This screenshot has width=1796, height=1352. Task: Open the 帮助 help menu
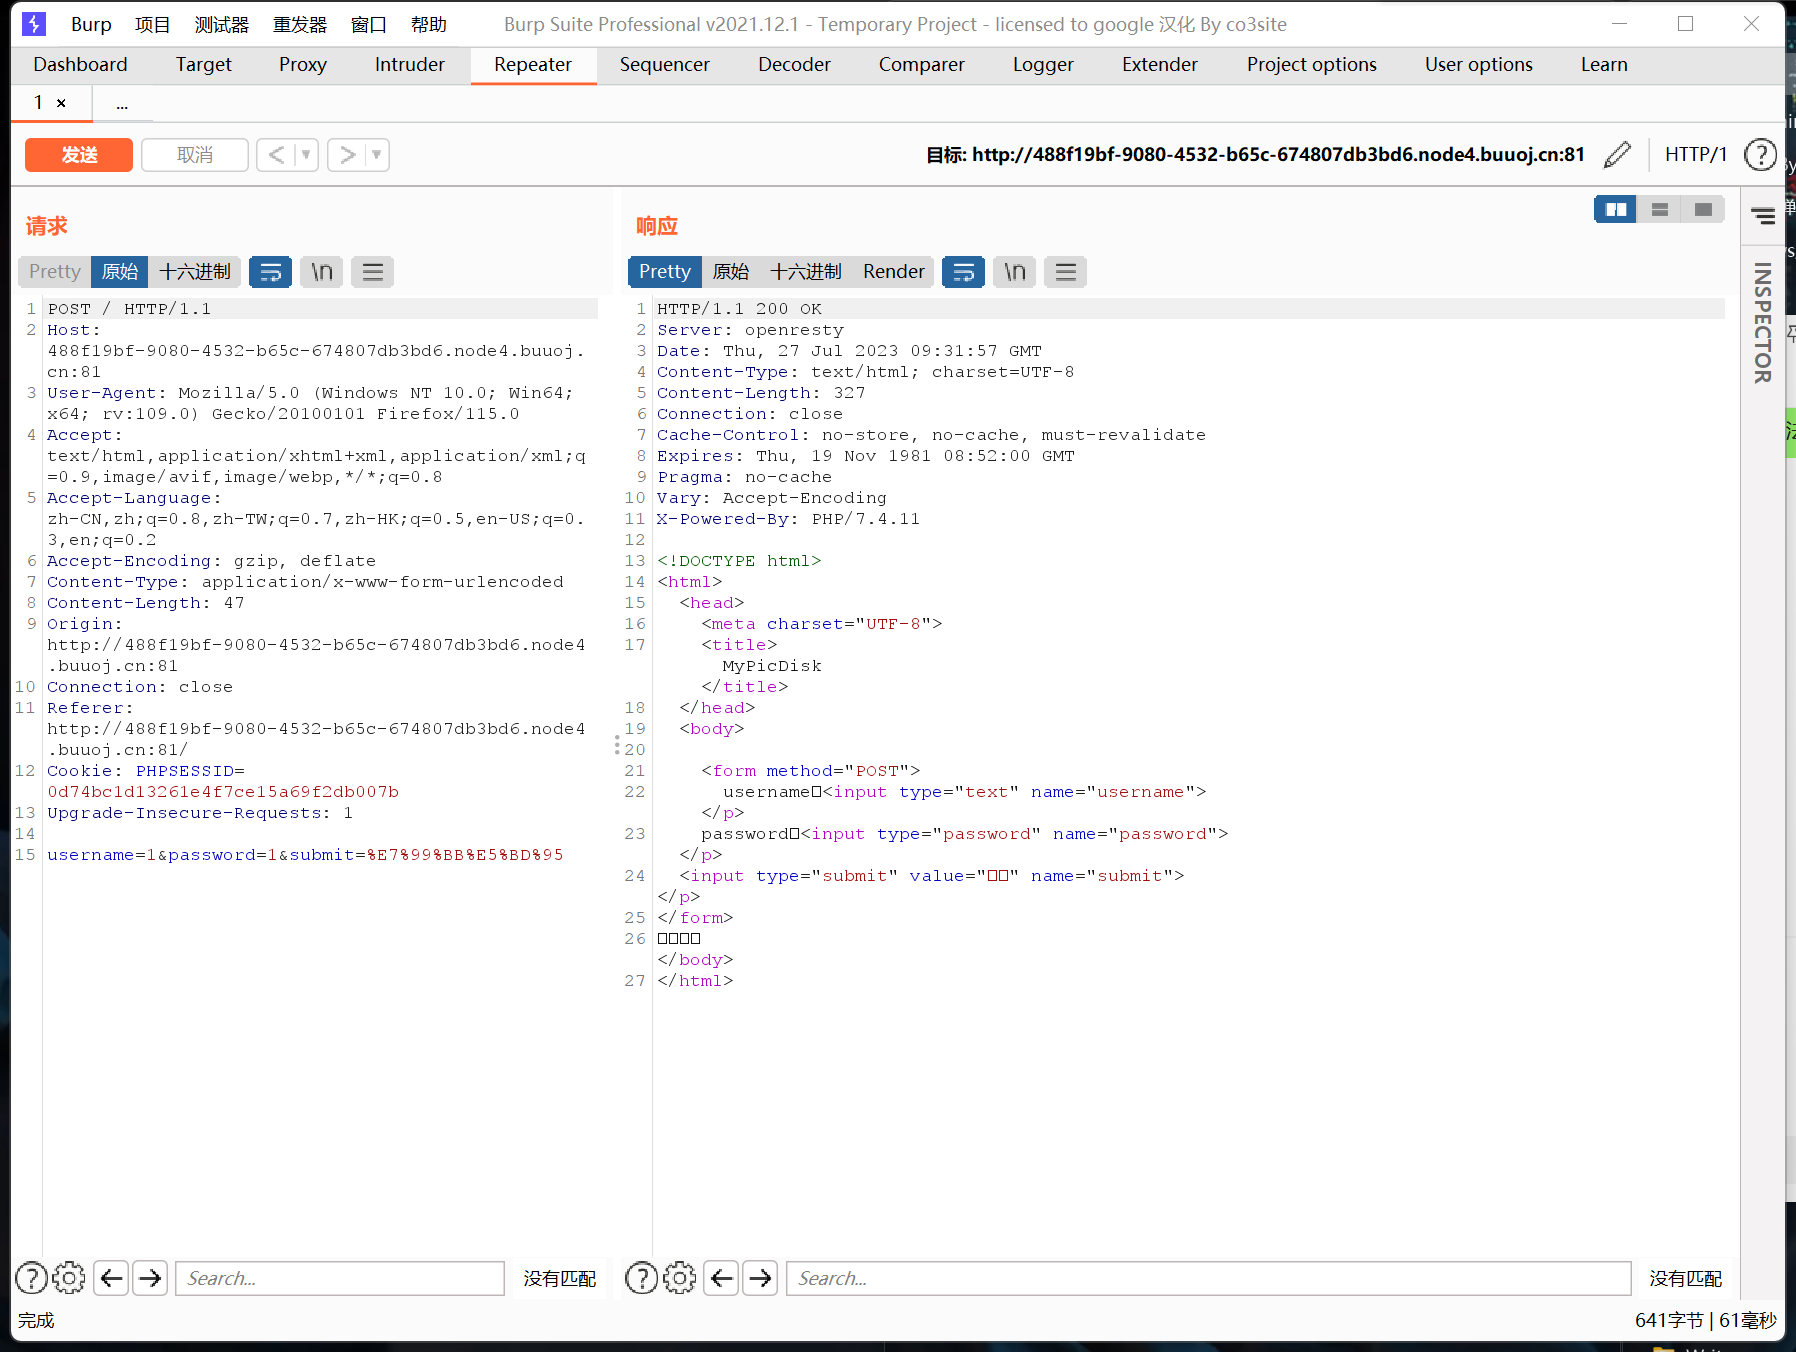pos(429,24)
